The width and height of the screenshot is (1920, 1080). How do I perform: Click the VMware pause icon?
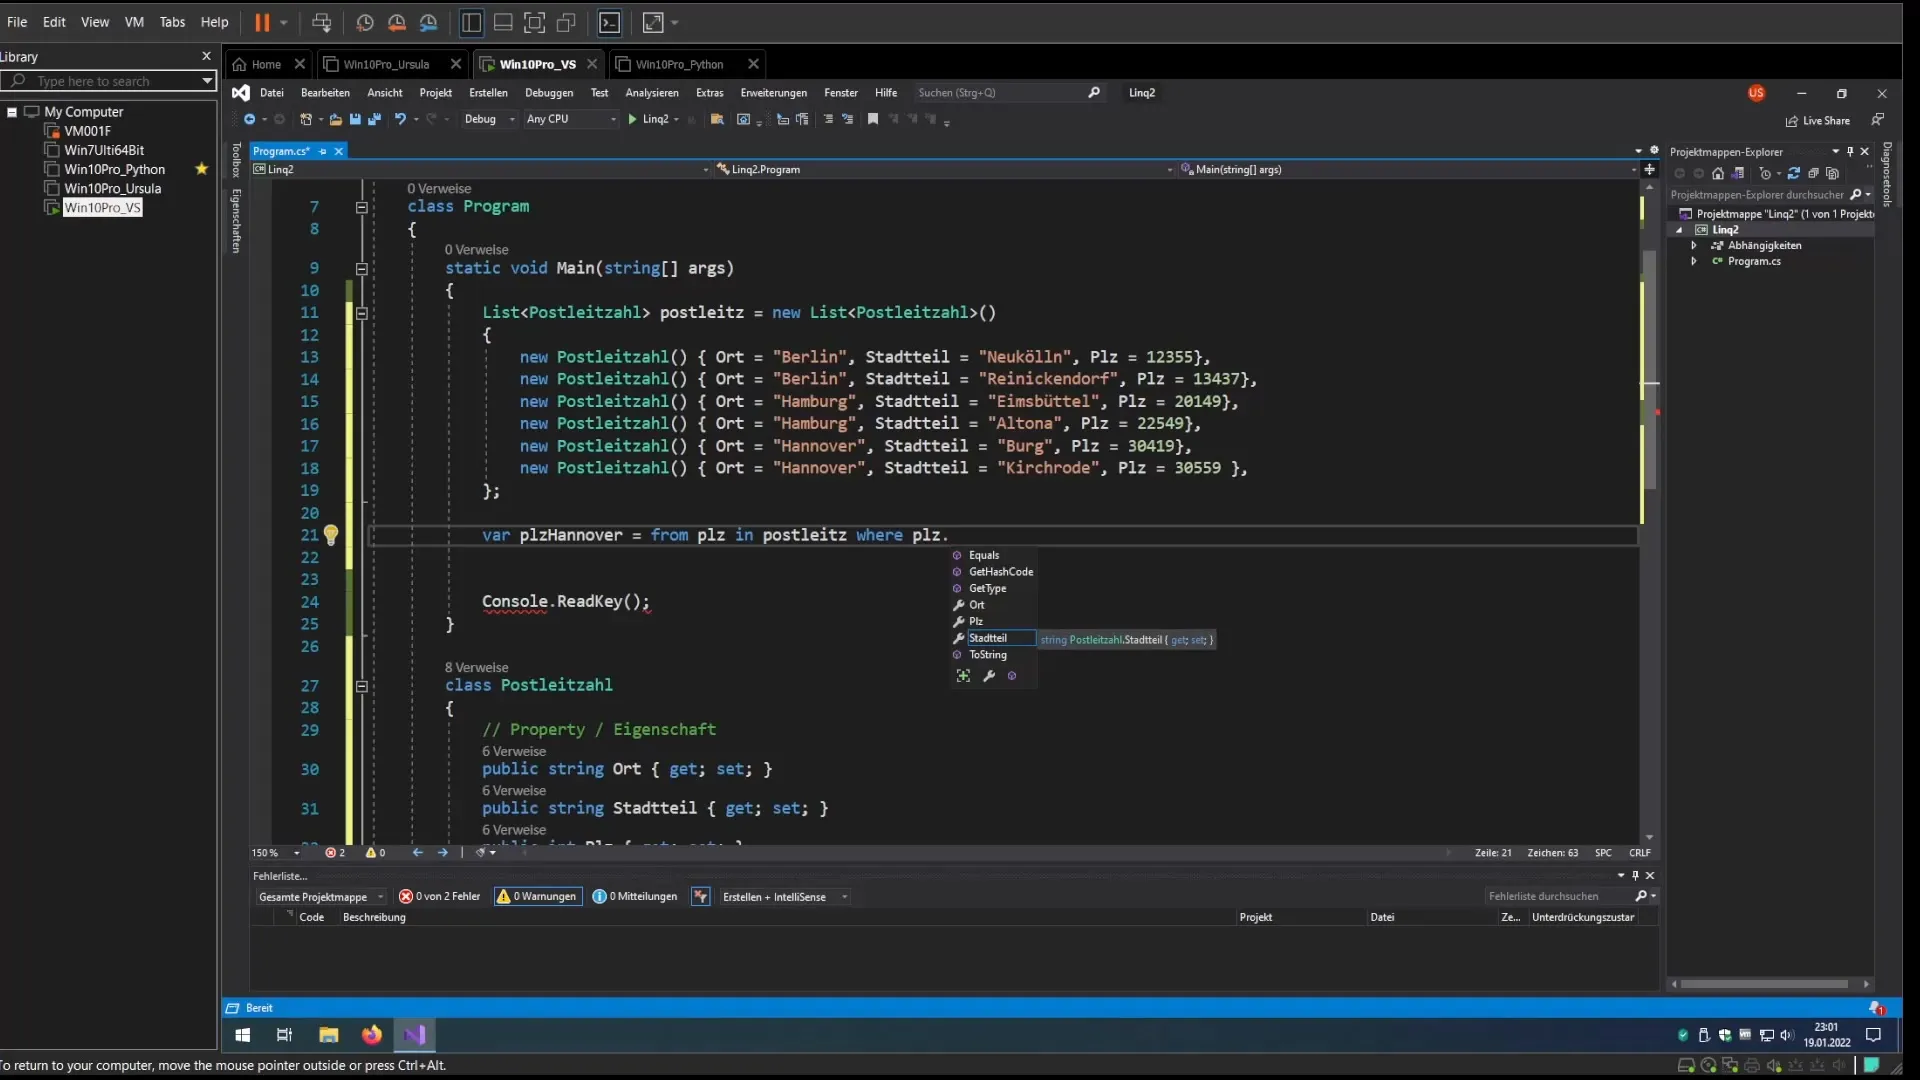262,22
